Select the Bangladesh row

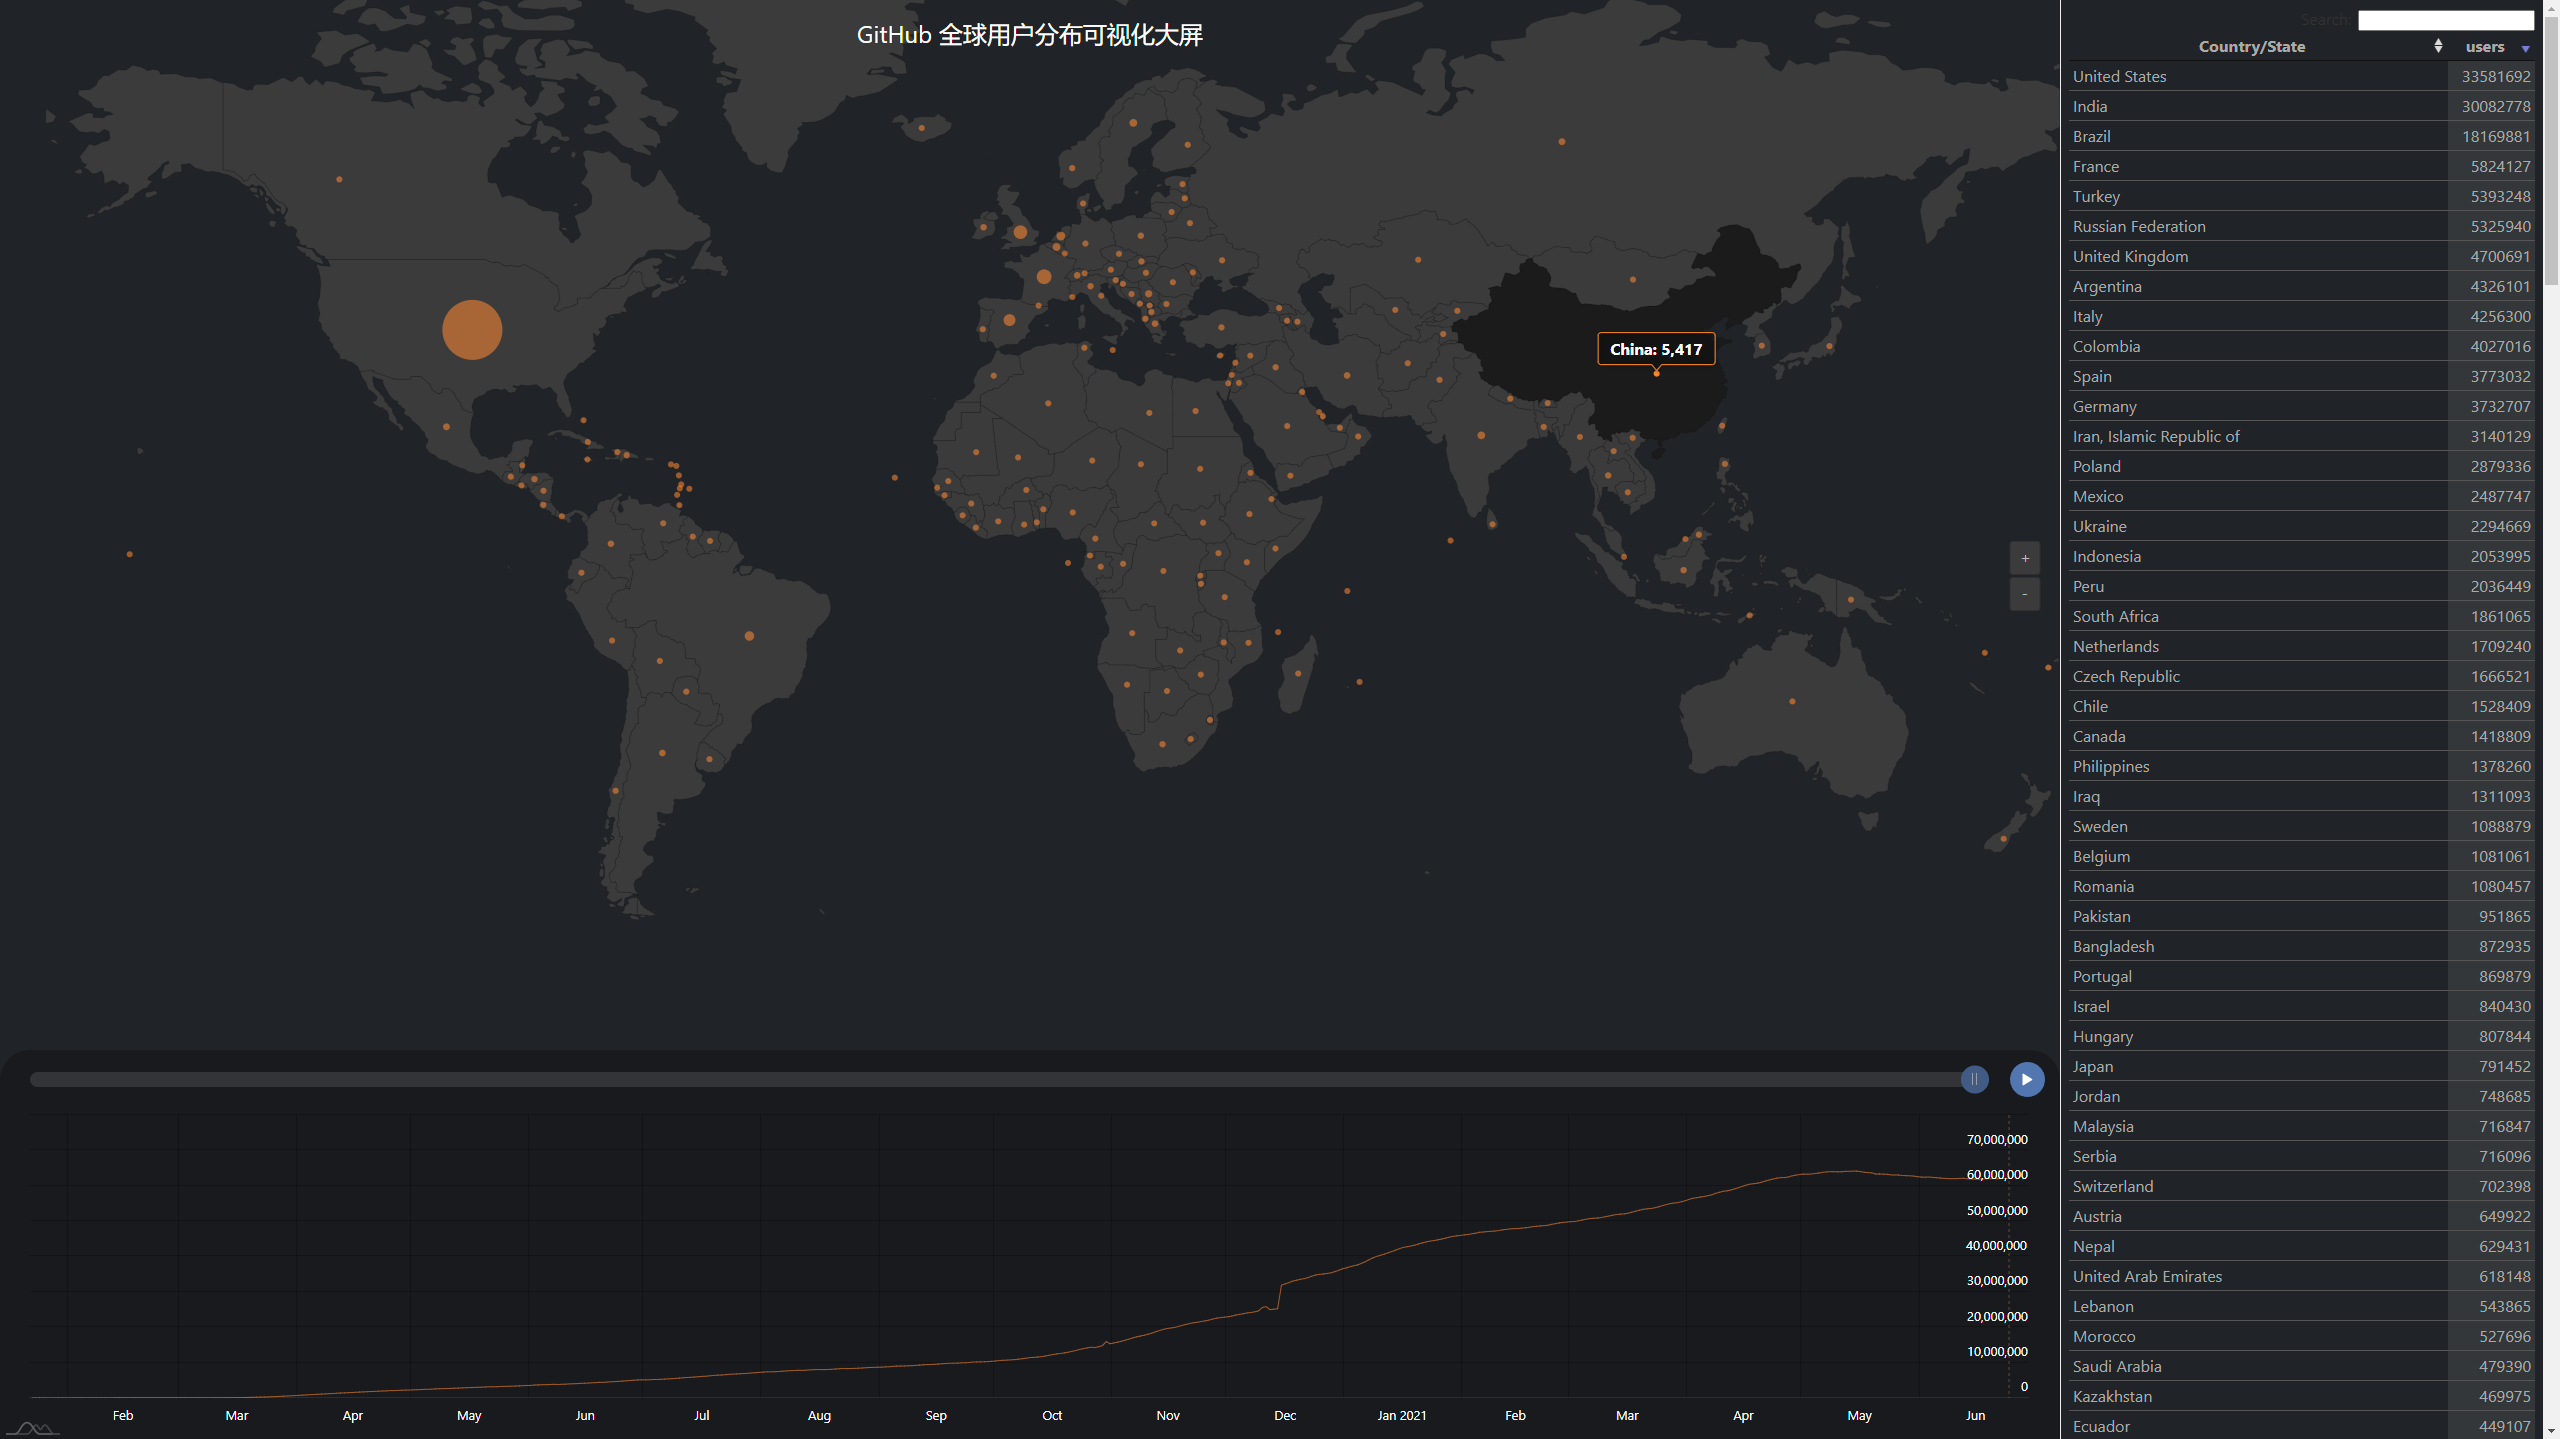pos(2301,946)
